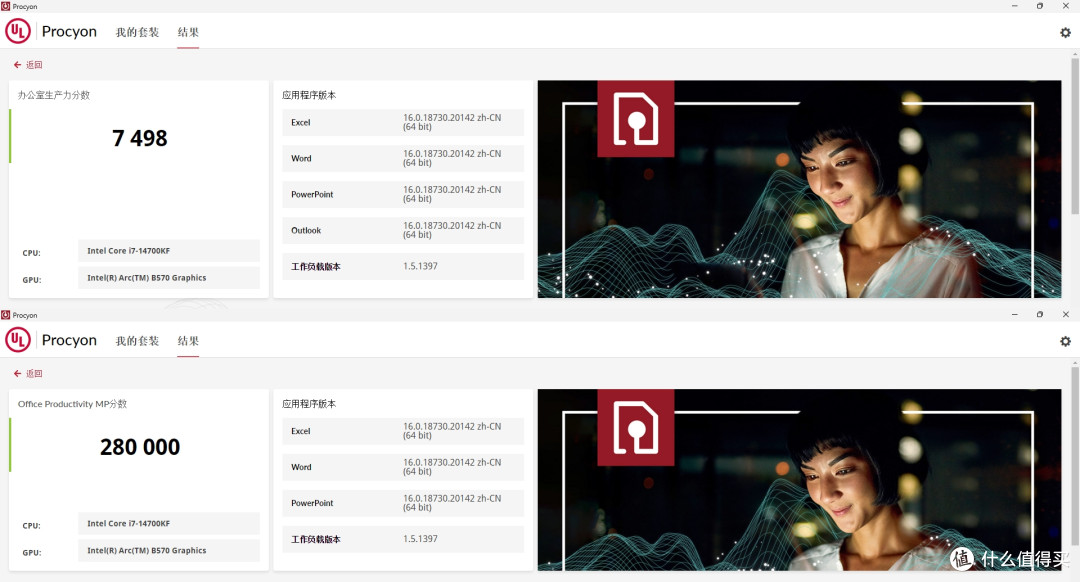
Task: Click UL logo in bottom Procyon window
Action: [x=18, y=340]
